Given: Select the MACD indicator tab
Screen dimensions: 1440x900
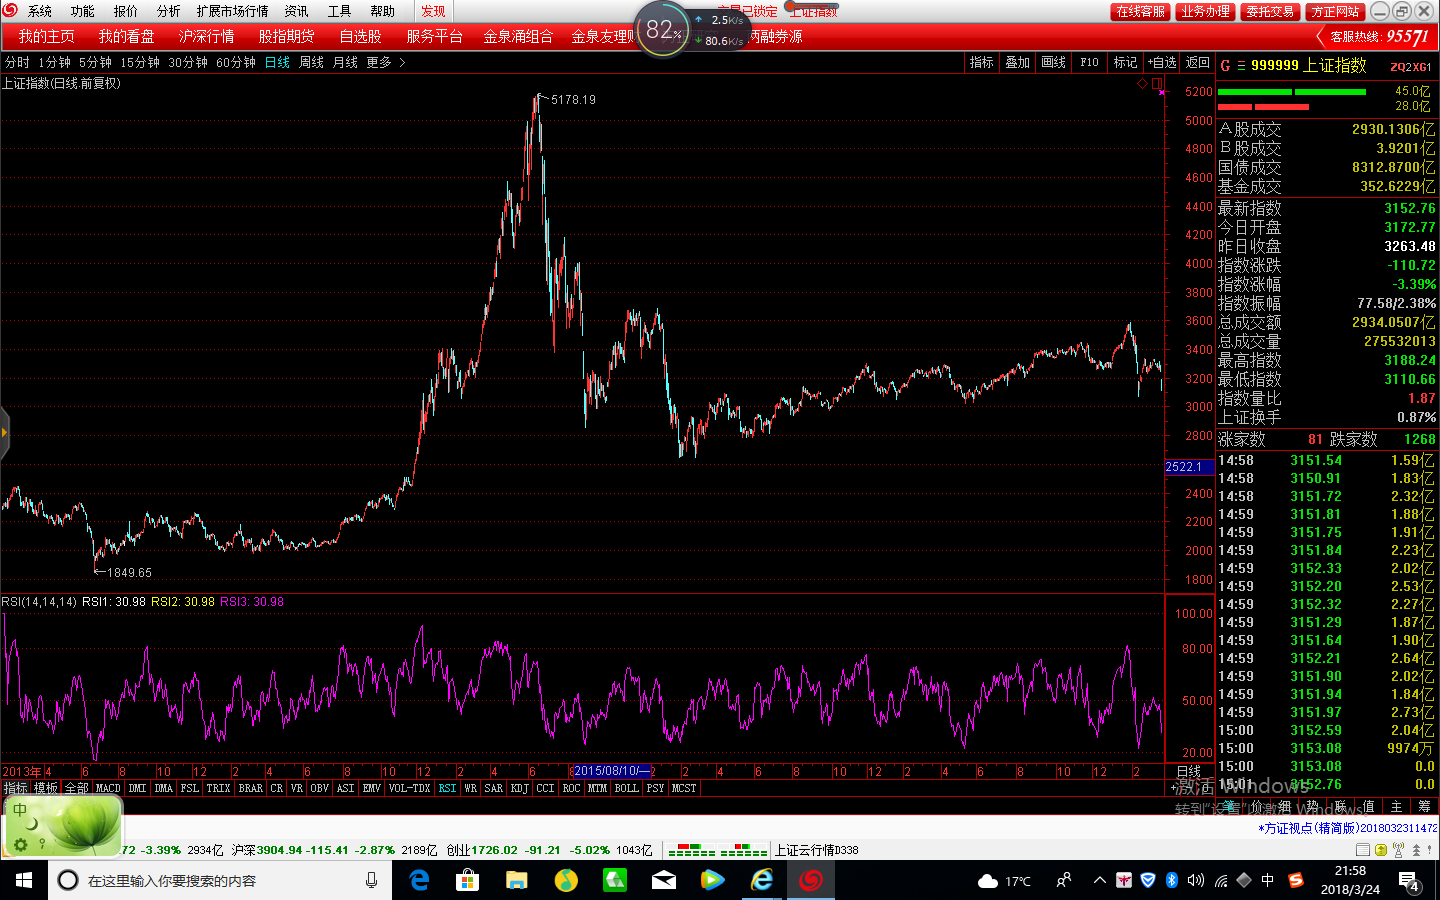Looking at the screenshot, I should pos(108,788).
